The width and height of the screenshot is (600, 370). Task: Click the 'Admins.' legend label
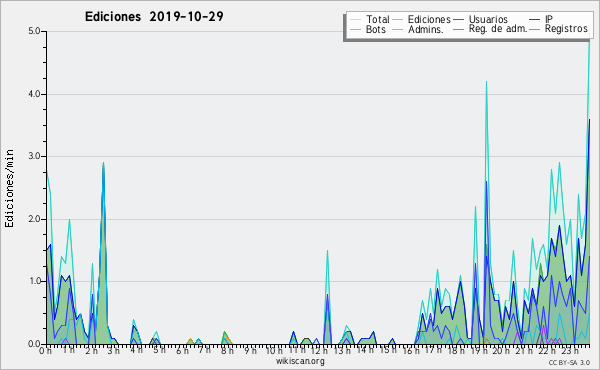(426, 29)
